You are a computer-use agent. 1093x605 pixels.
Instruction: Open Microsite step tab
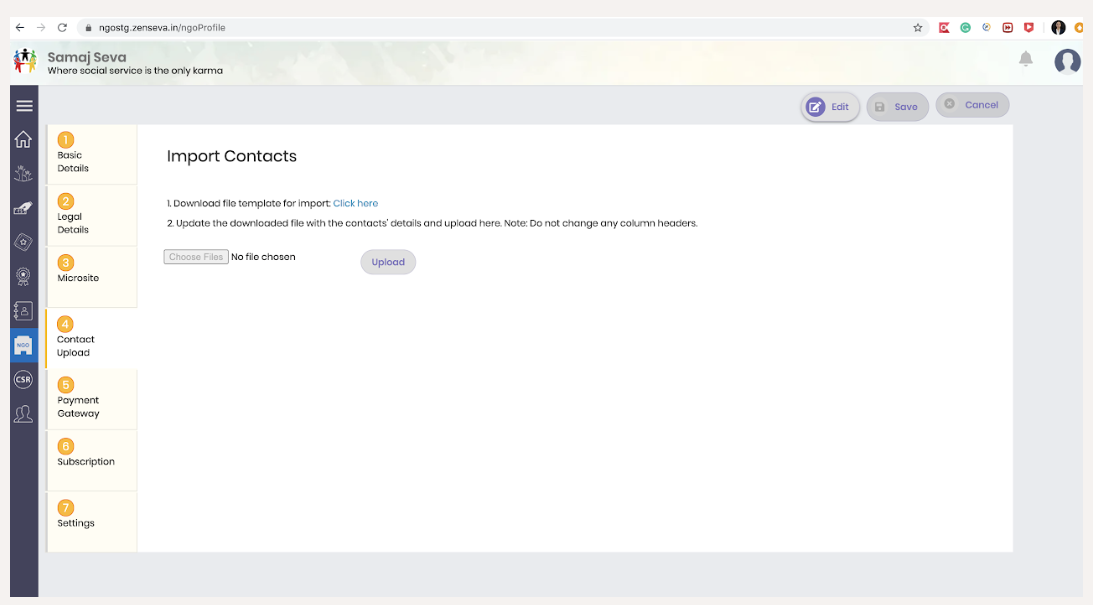[x=91, y=277]
